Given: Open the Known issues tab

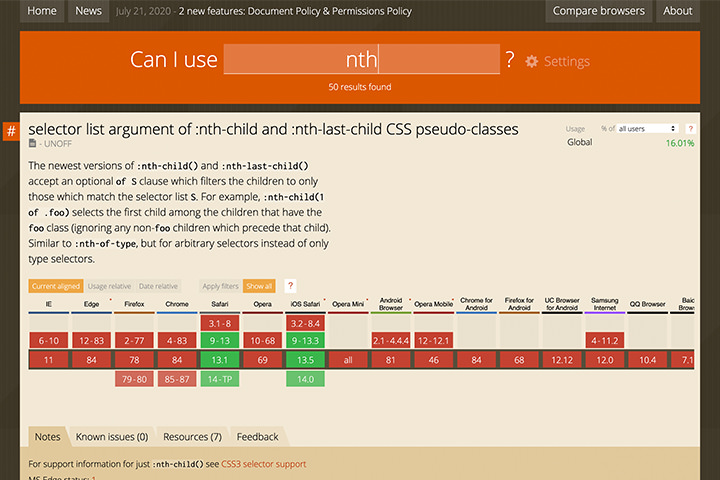Looking at the screenshot, I should click(112, 437).
